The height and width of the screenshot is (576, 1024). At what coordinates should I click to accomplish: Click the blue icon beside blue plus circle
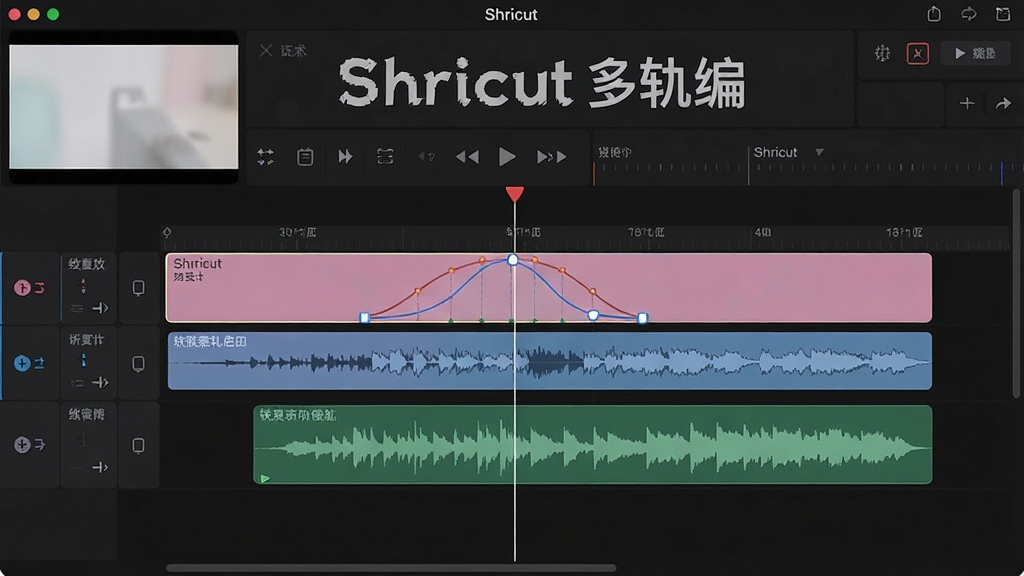[39, 363]
